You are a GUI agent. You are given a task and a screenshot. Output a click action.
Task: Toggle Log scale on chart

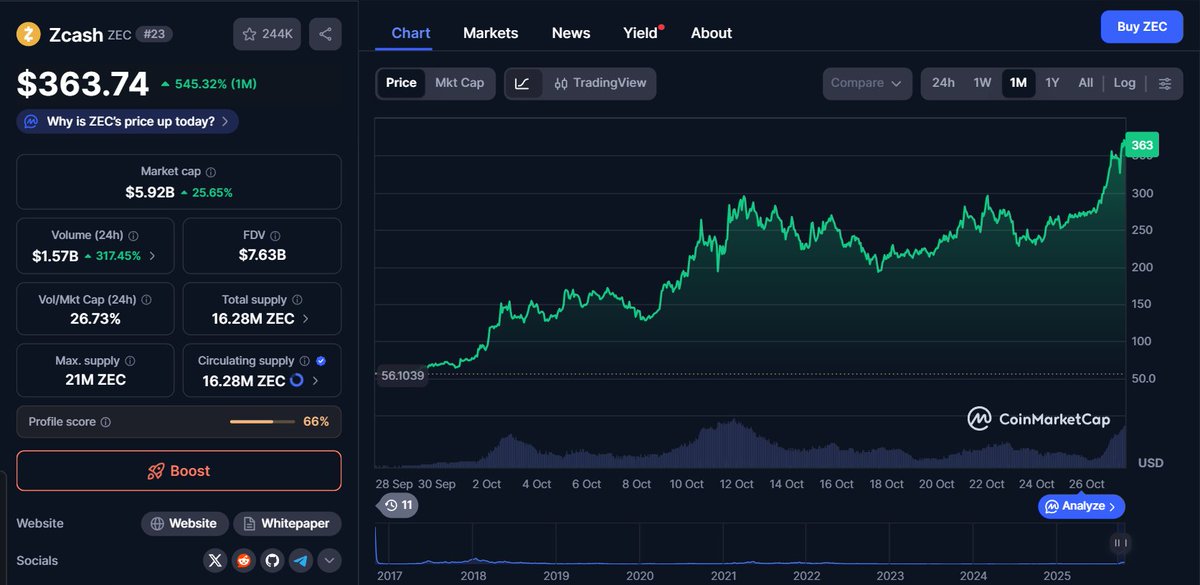[x=1125, y=83]
